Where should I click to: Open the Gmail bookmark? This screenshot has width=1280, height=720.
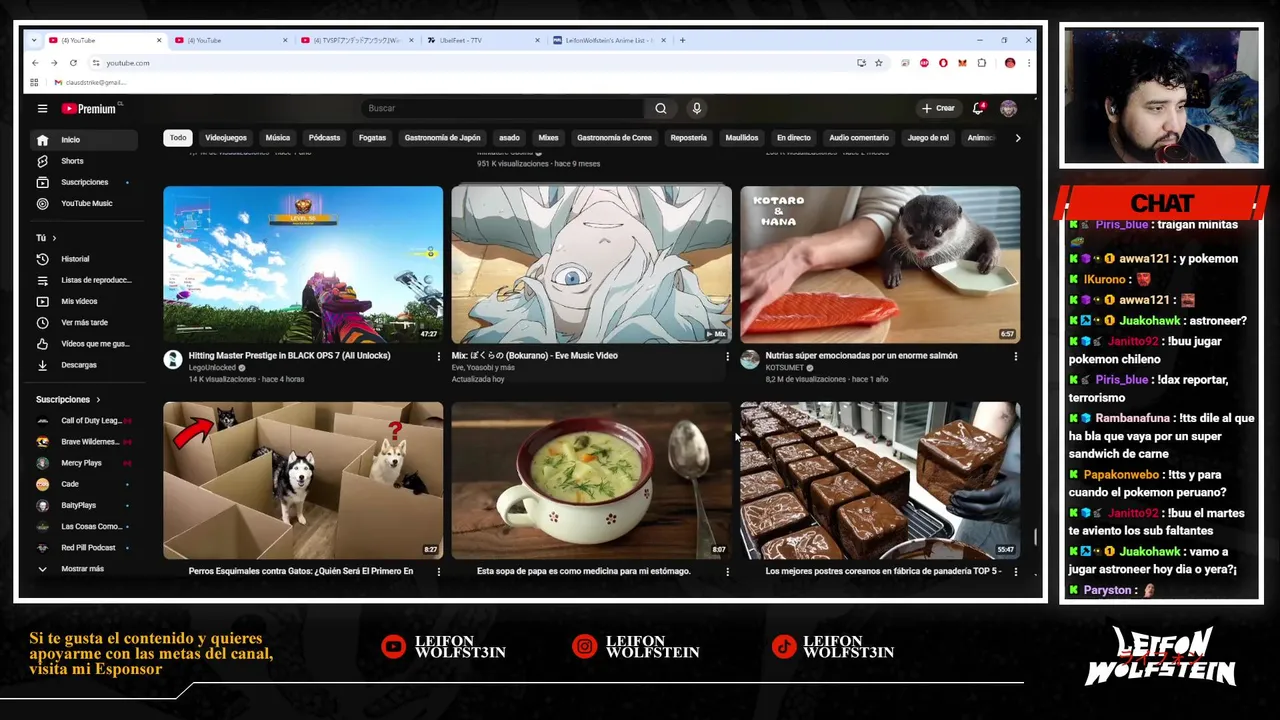(90, 82)
